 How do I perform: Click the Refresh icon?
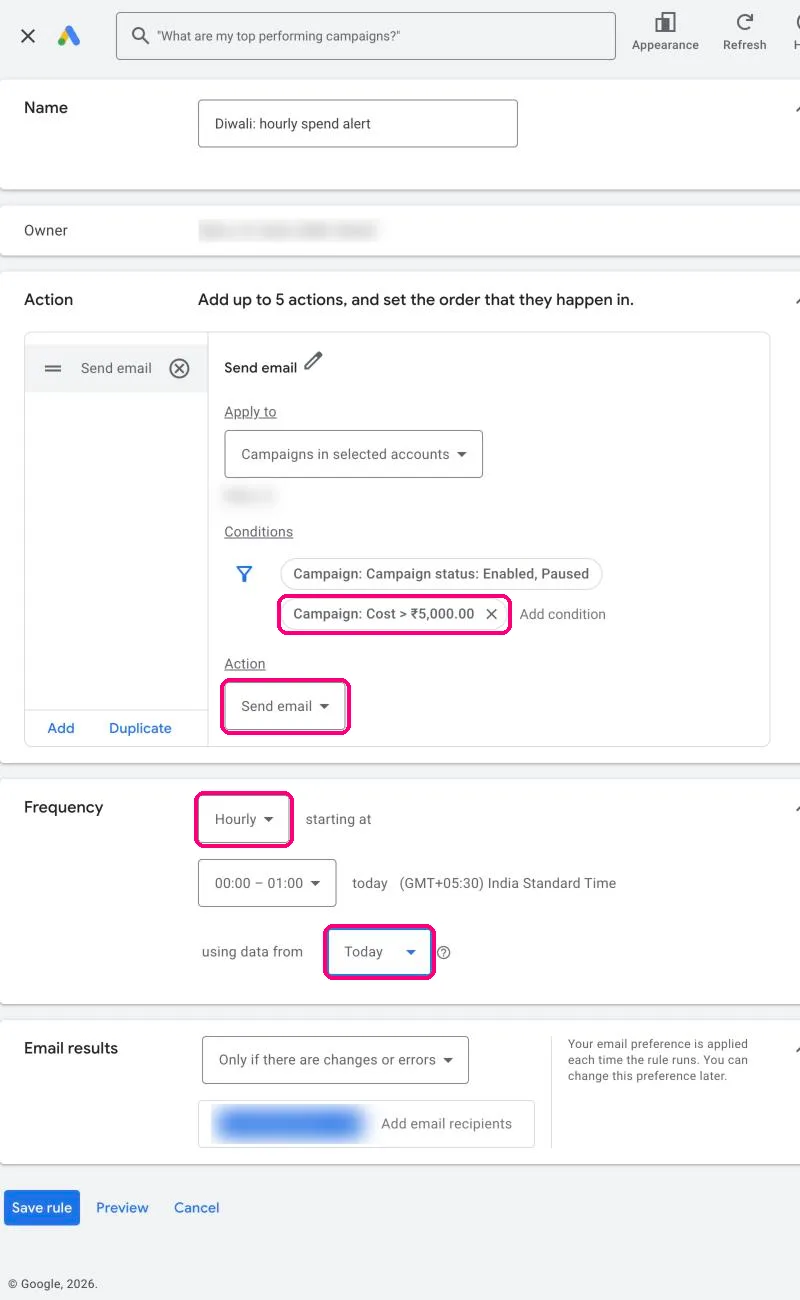pyautogui.click(x=745, y=22)
